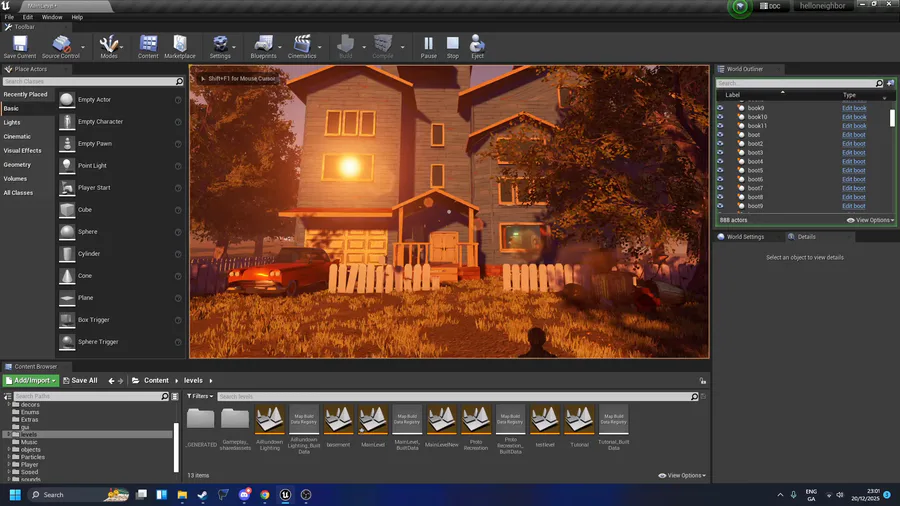
Task: Open Cinematics toolbar button
Action: [302, 46]
